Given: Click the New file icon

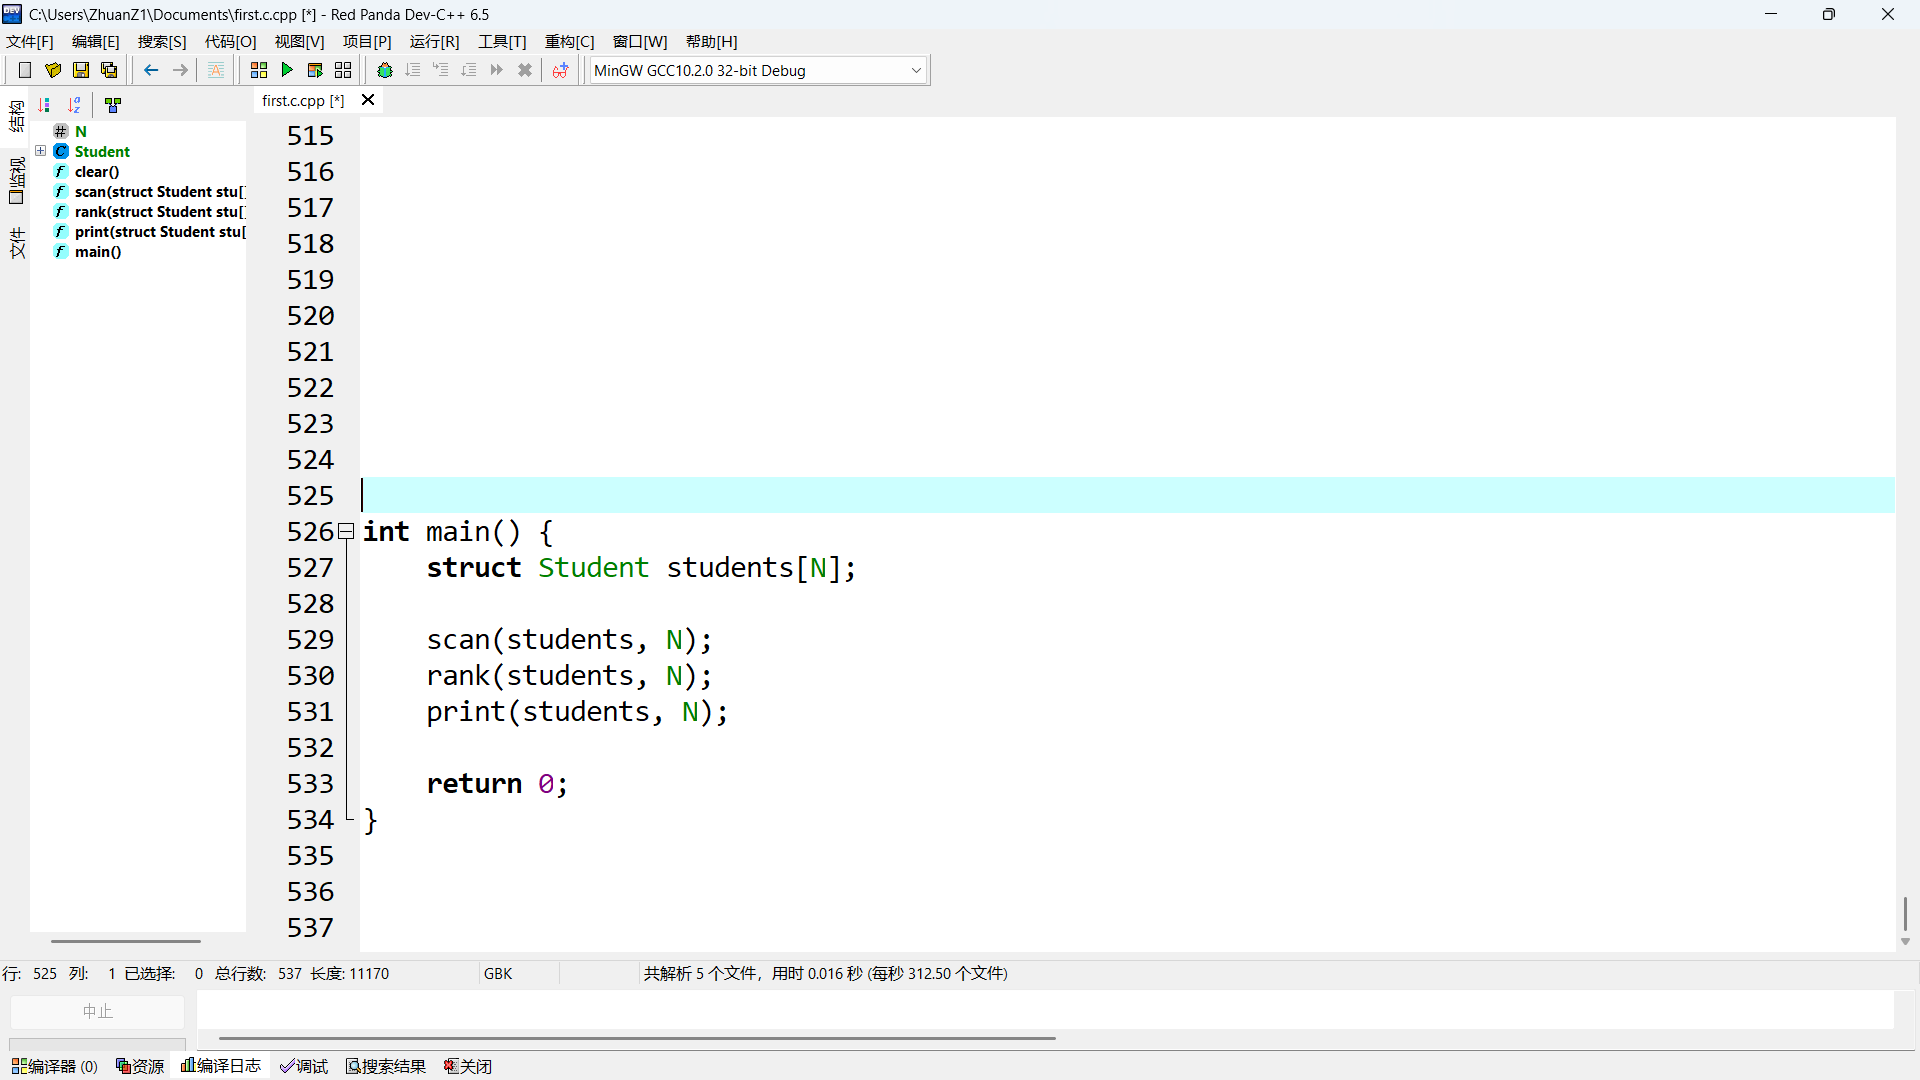Looking at the screenshot, I should 25,70.
